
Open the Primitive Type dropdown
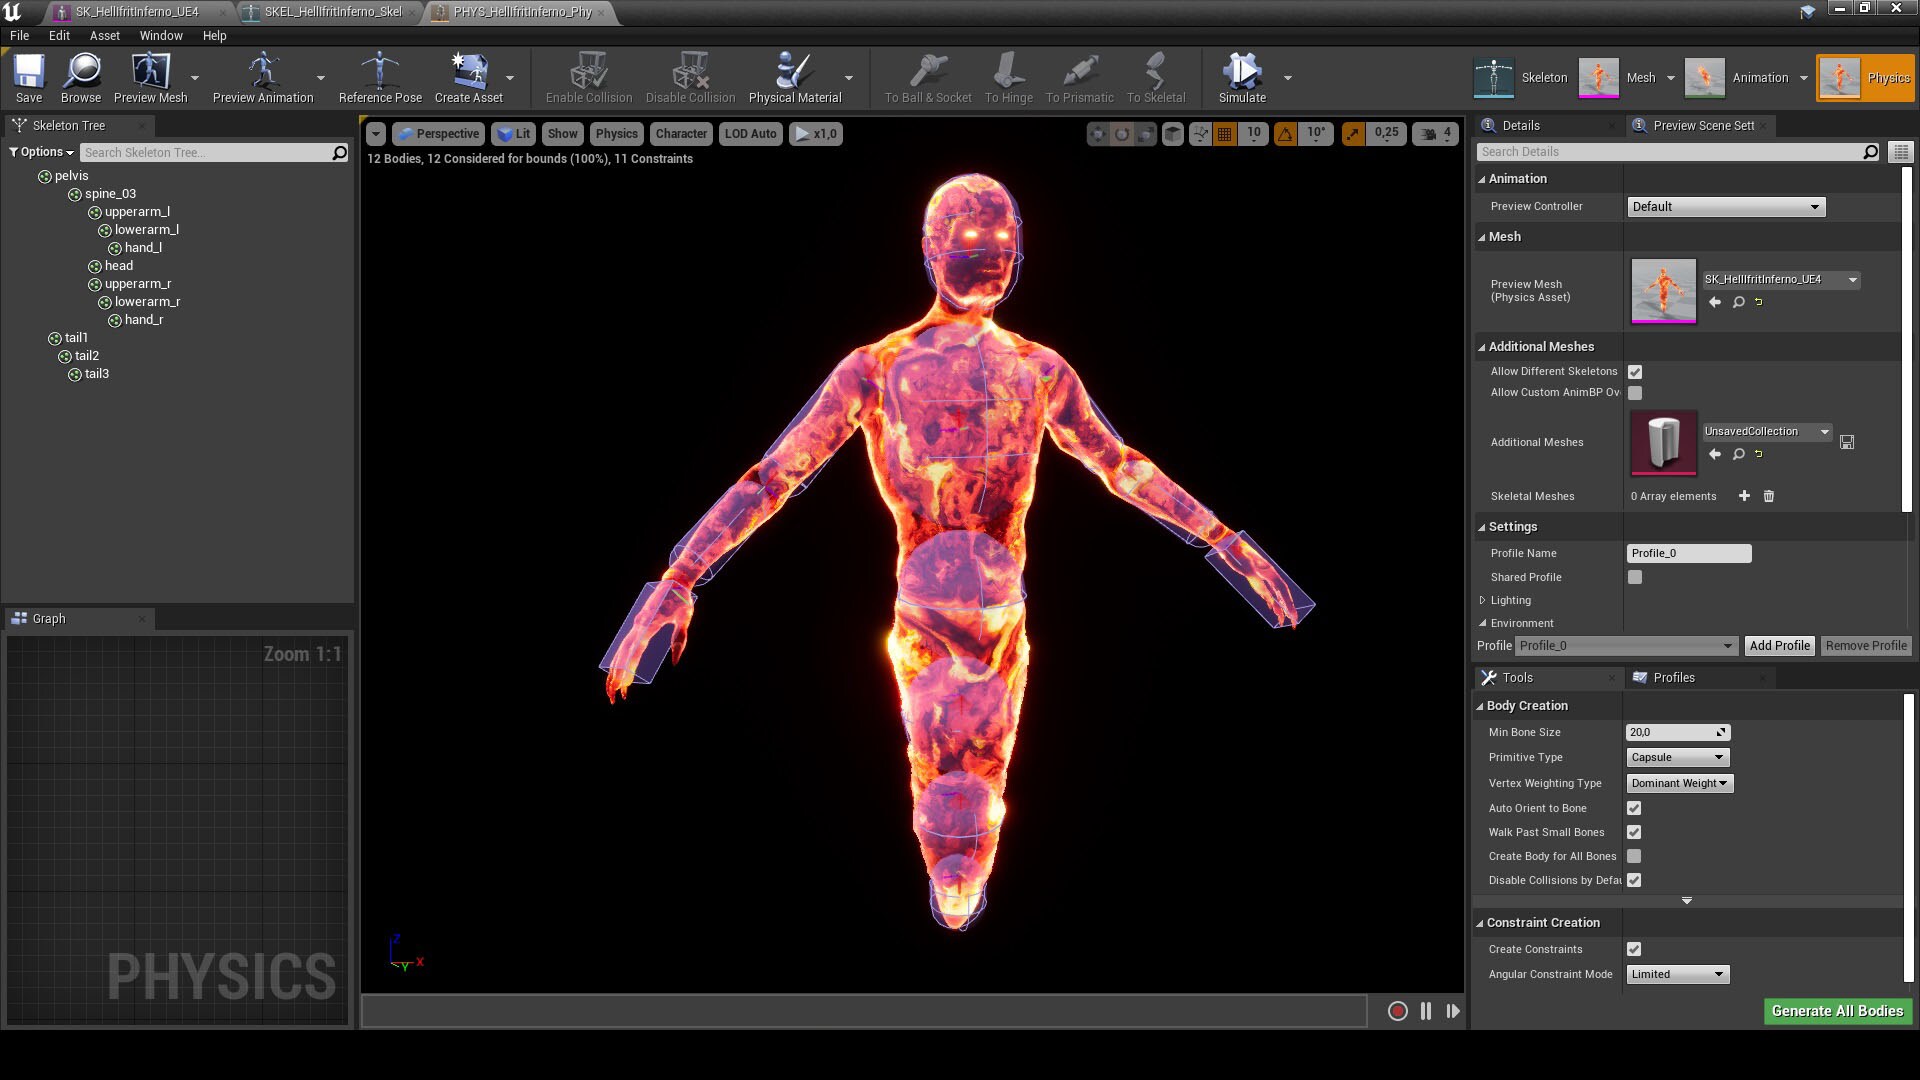(x=1677, y=757)
